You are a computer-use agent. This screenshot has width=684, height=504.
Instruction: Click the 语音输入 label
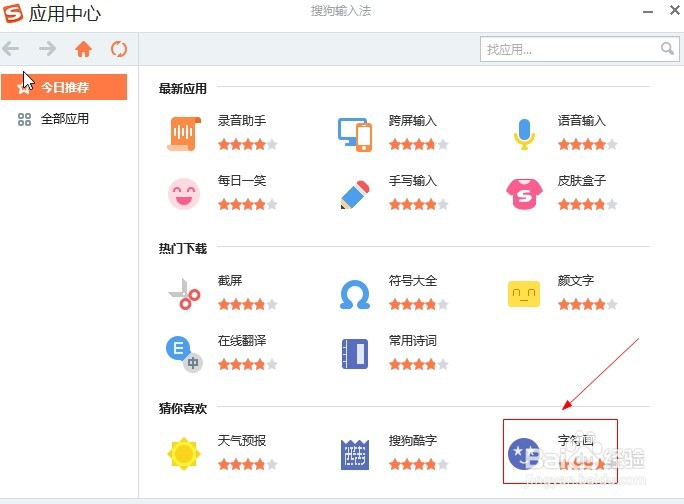581,120
